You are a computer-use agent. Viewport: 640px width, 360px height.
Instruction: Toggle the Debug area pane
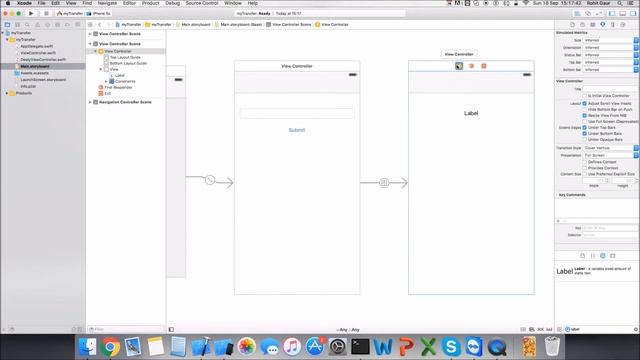[x=622, y=13]
